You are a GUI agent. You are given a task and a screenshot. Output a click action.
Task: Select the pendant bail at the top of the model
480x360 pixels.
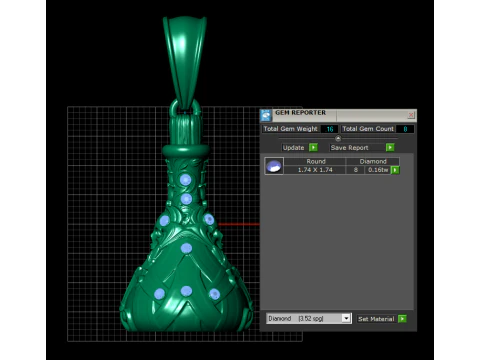click(184, 62)
